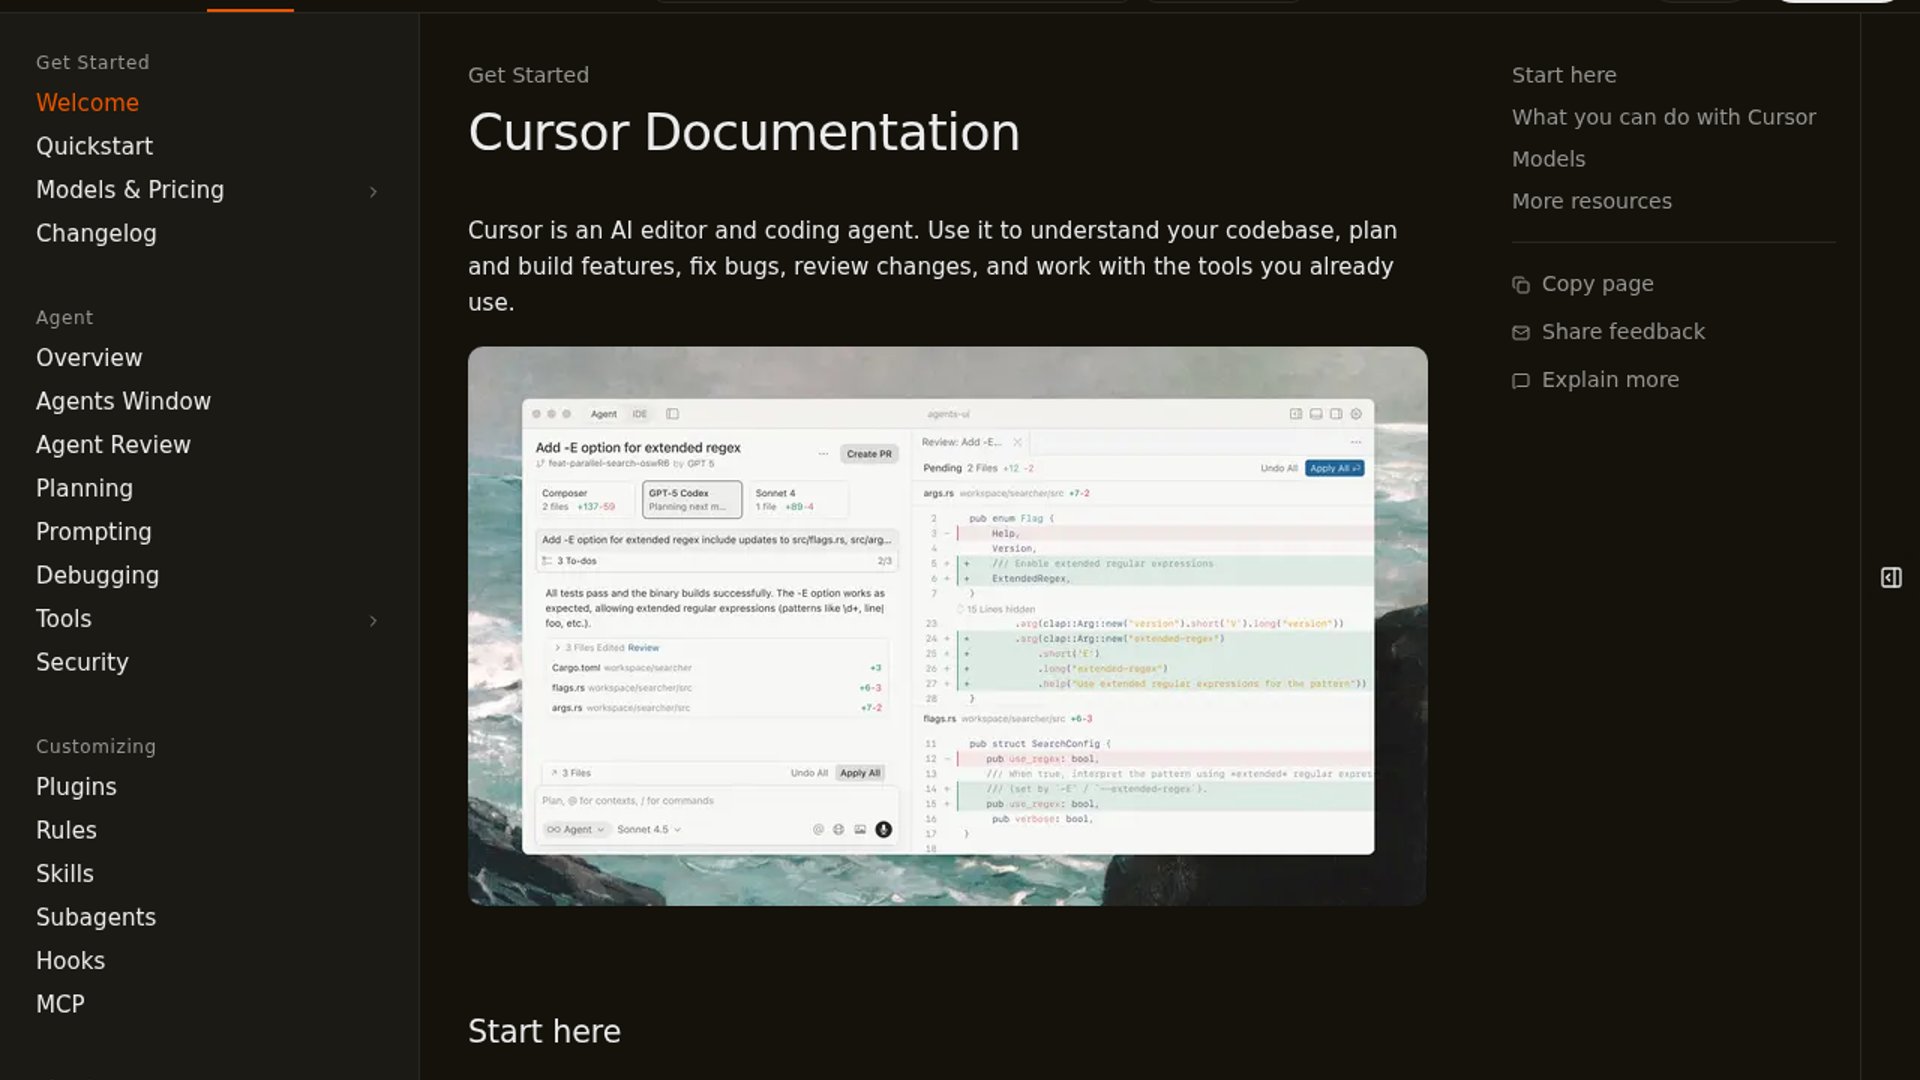Image resolution: width=1920 pixels, height=1080 pixels.
Task: Open the Agent Review page
Action: point(113,445)
